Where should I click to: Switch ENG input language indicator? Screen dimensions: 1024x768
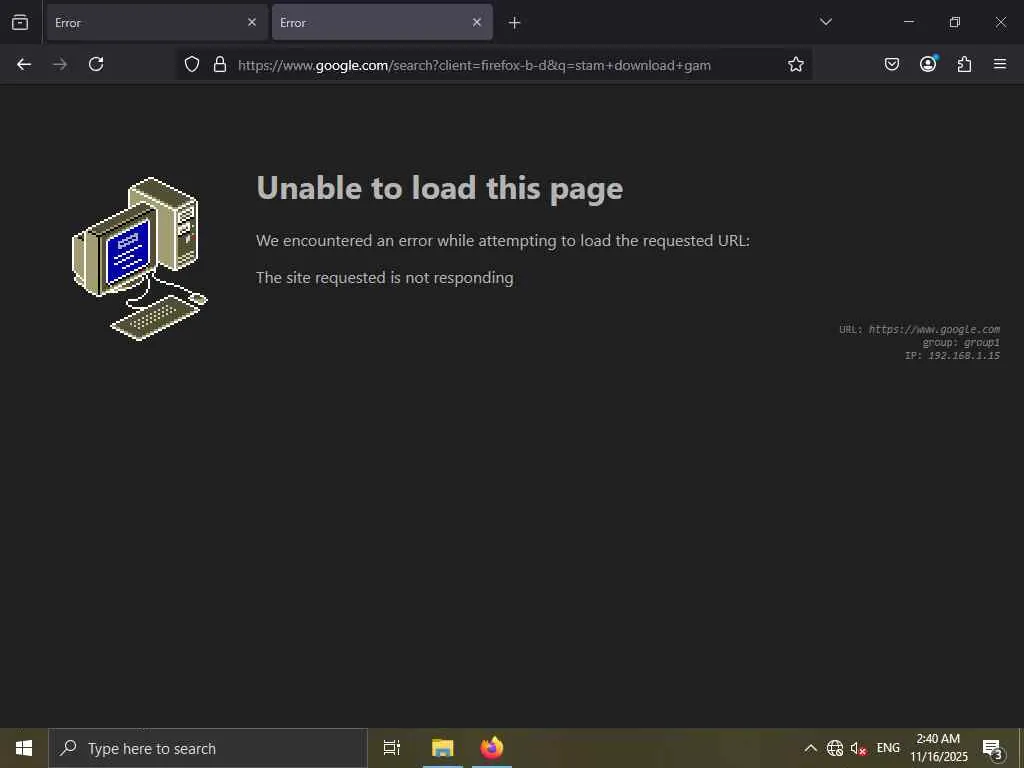click(x=888, y=748)
